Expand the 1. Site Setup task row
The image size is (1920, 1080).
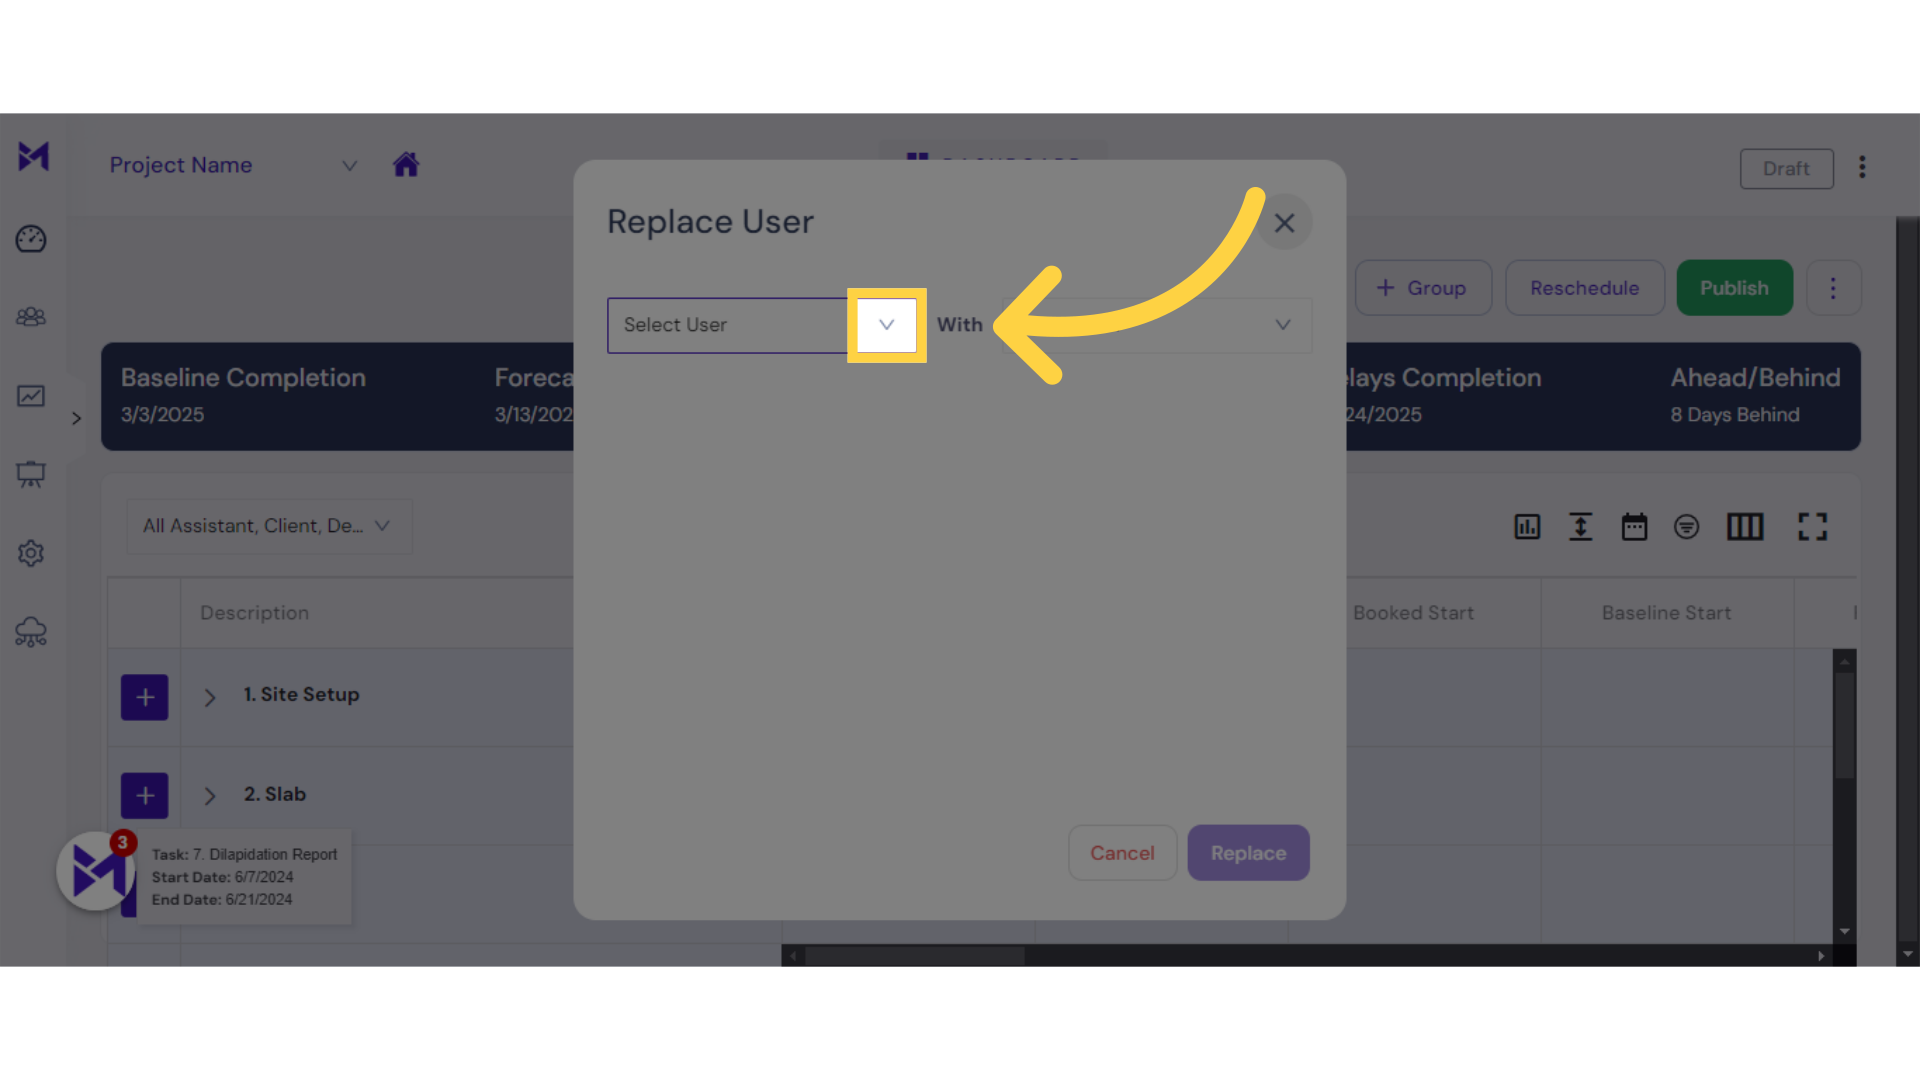[210, 695]
